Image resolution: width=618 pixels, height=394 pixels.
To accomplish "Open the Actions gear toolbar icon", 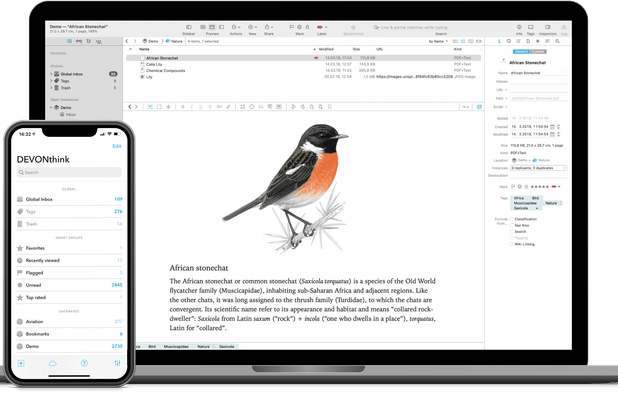I will pos(235,27).
